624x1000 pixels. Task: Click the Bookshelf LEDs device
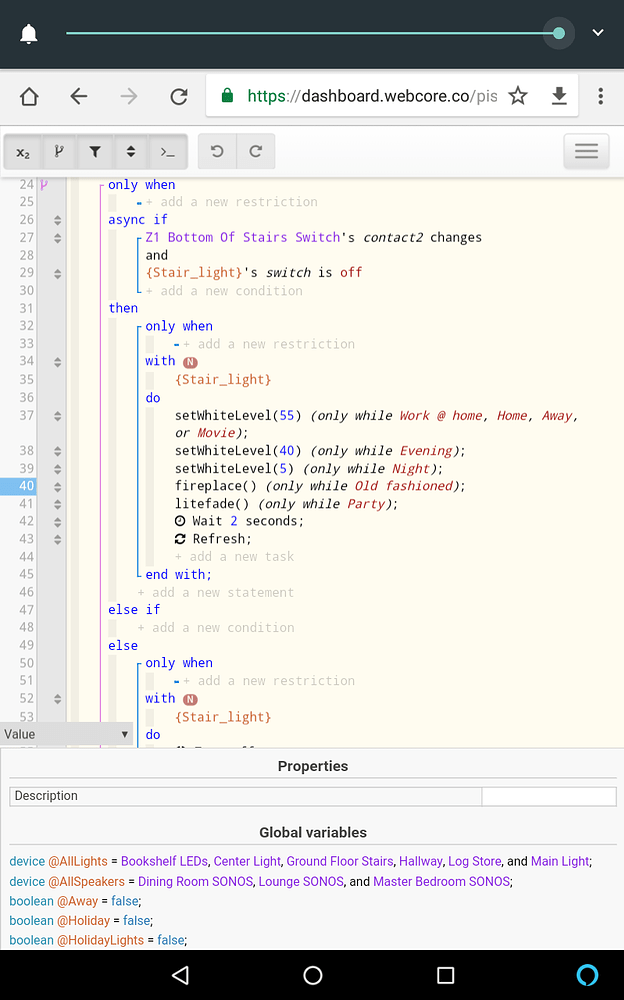pyautogui.click(x=164, y=862)
